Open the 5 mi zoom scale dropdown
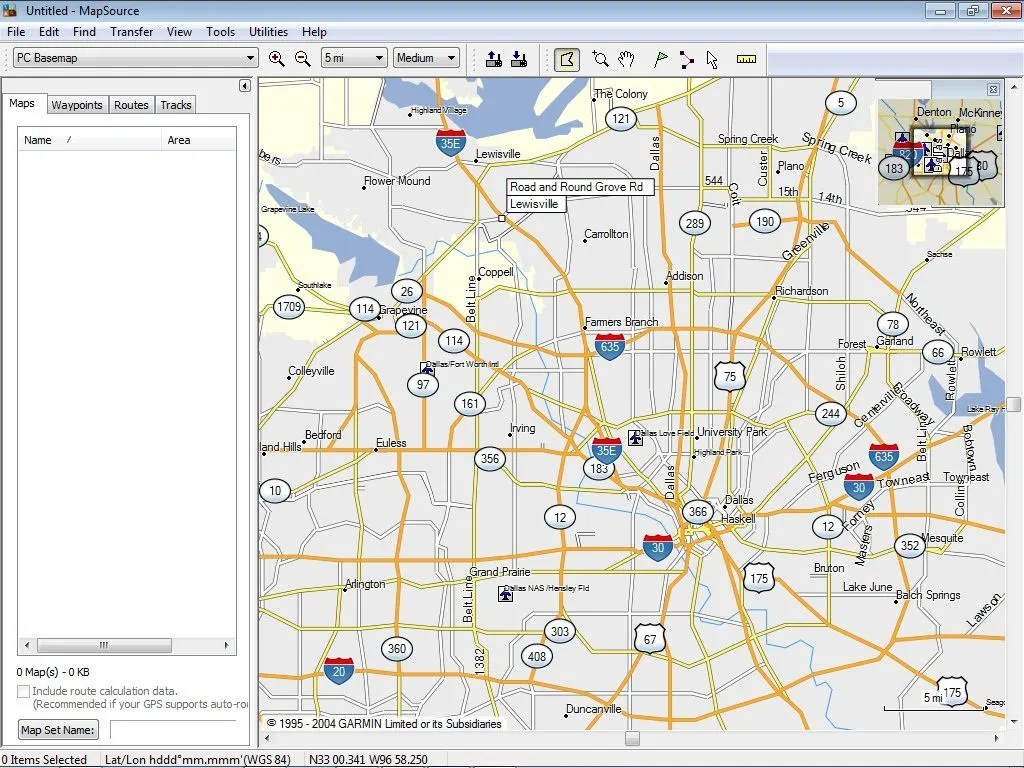 click(x=353, y=58)
